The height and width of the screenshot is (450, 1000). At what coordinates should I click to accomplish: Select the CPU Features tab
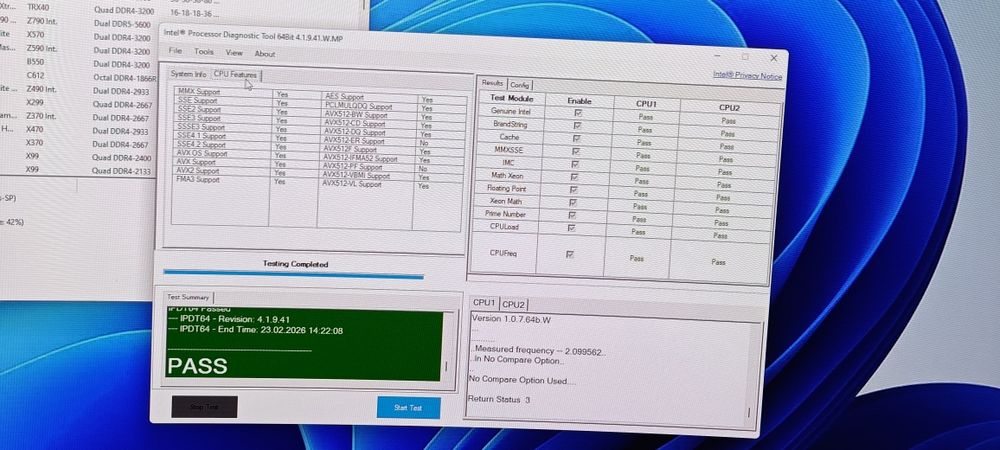235,75
